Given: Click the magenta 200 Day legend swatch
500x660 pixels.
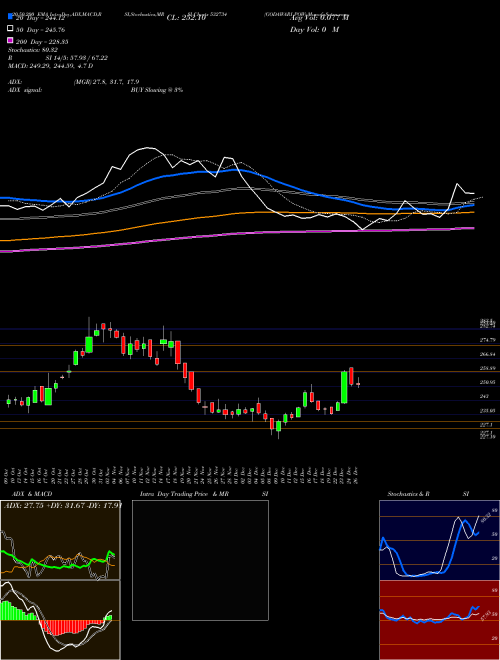Looking at the screenshot, I should click(11, 40).
